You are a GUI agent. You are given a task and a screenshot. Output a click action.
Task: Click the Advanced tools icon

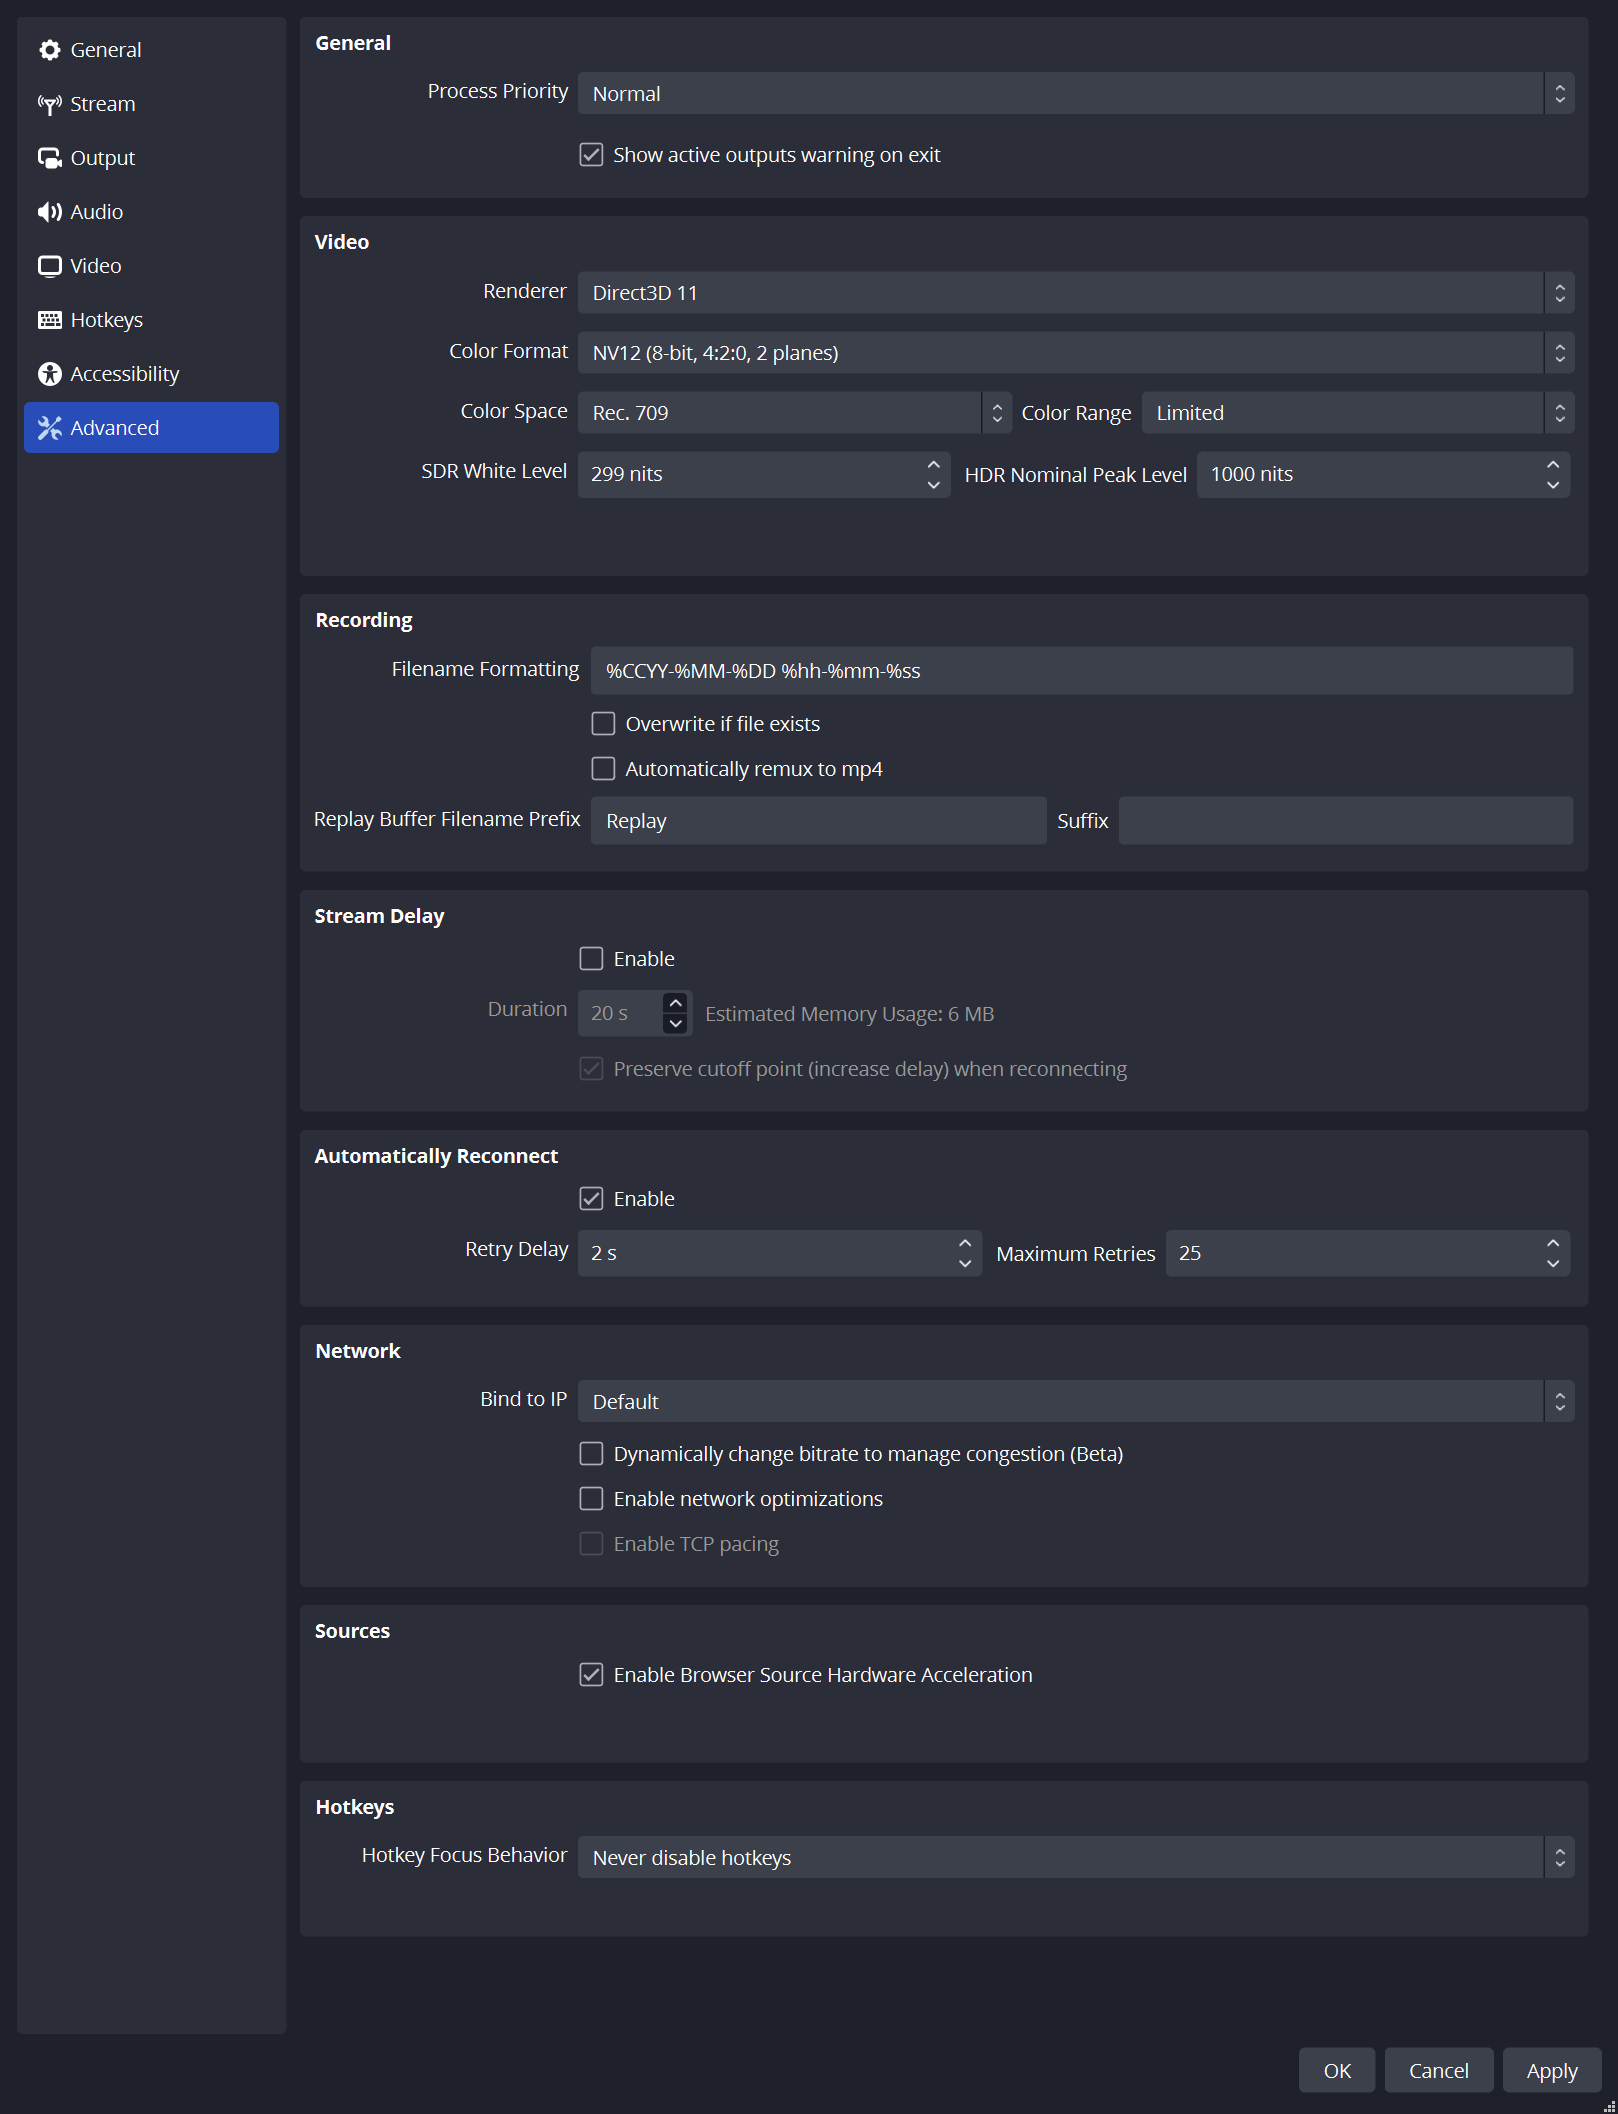click(x=48, y=427)
